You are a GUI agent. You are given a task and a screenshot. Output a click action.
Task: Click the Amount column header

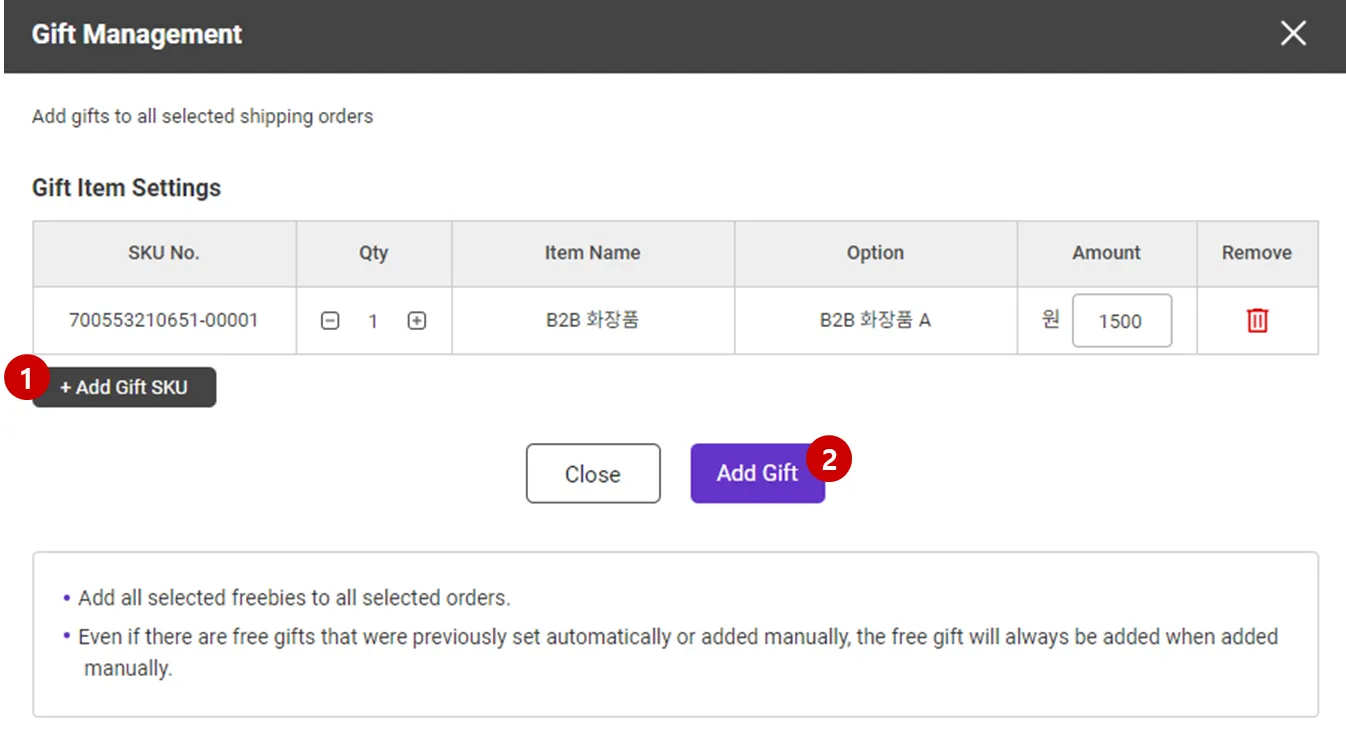point(1106,253)
